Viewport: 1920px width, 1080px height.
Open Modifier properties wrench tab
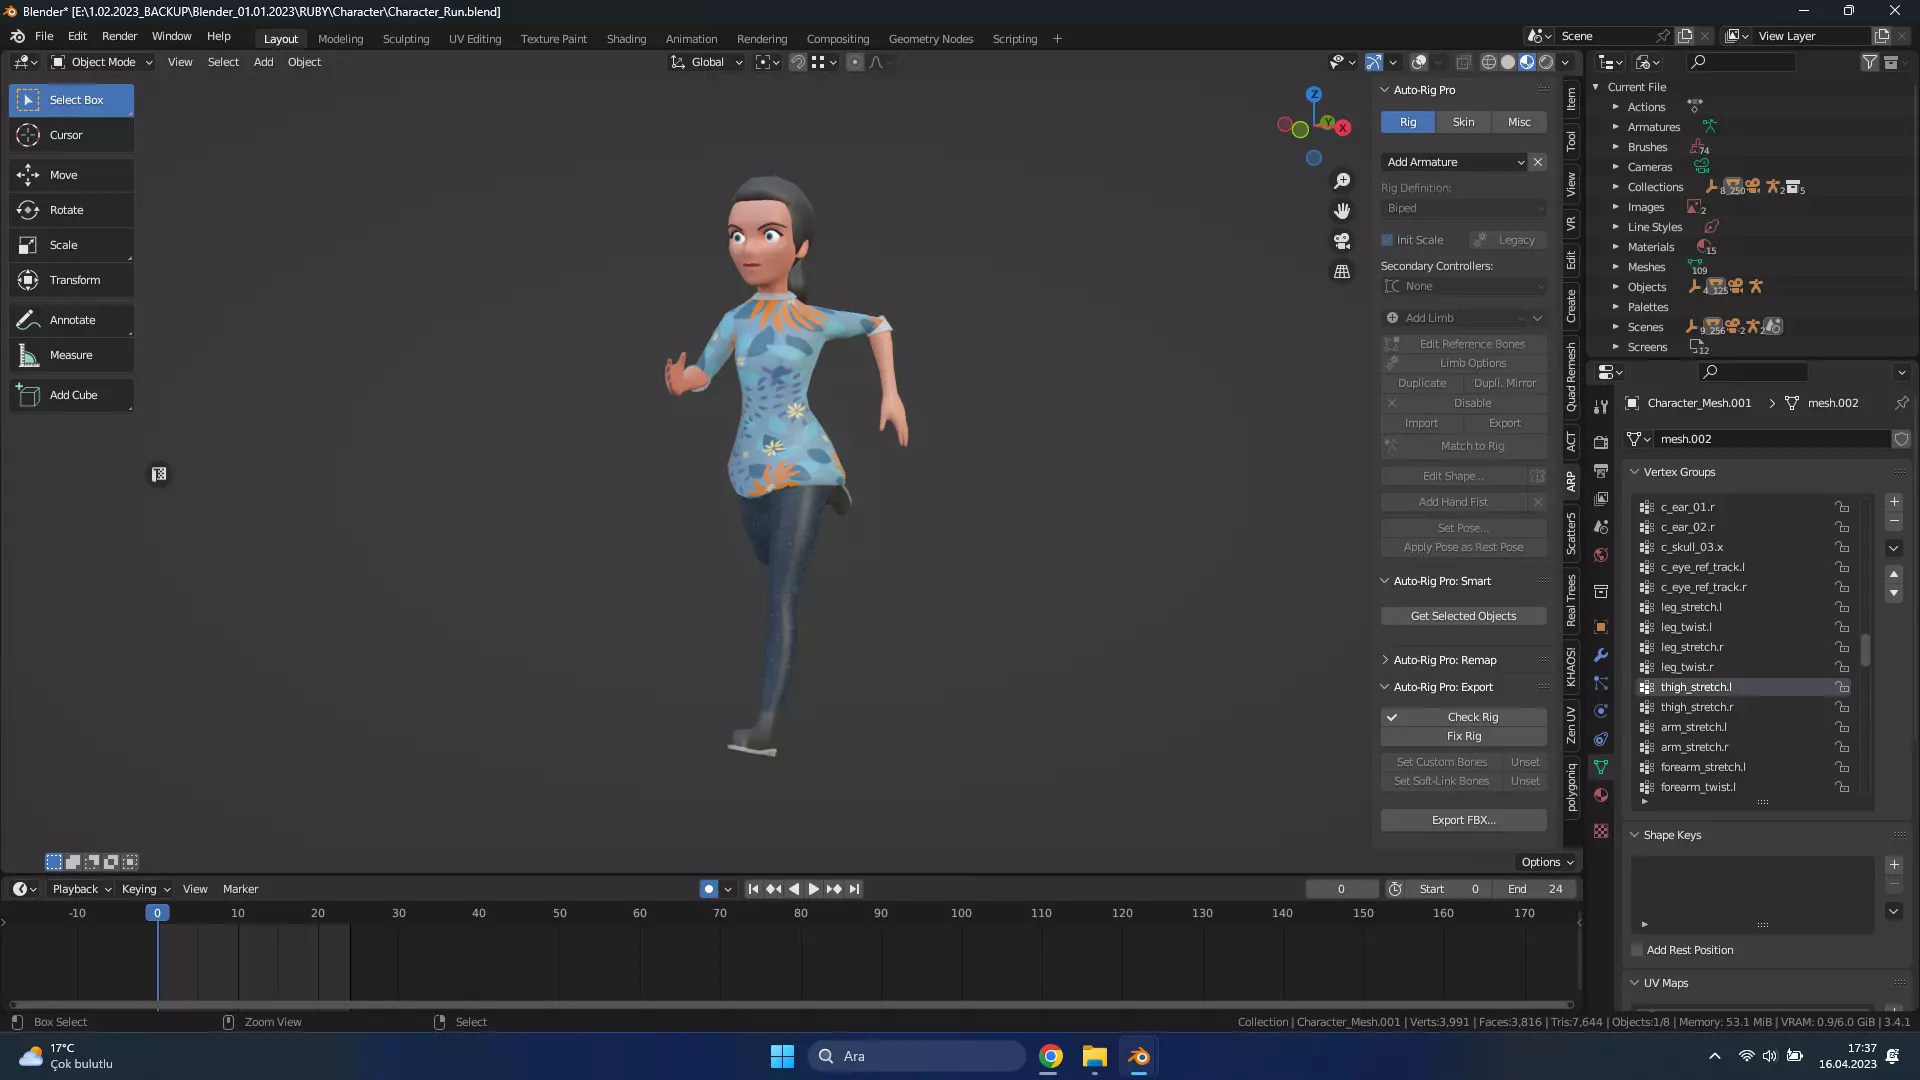coord(1601,655)
